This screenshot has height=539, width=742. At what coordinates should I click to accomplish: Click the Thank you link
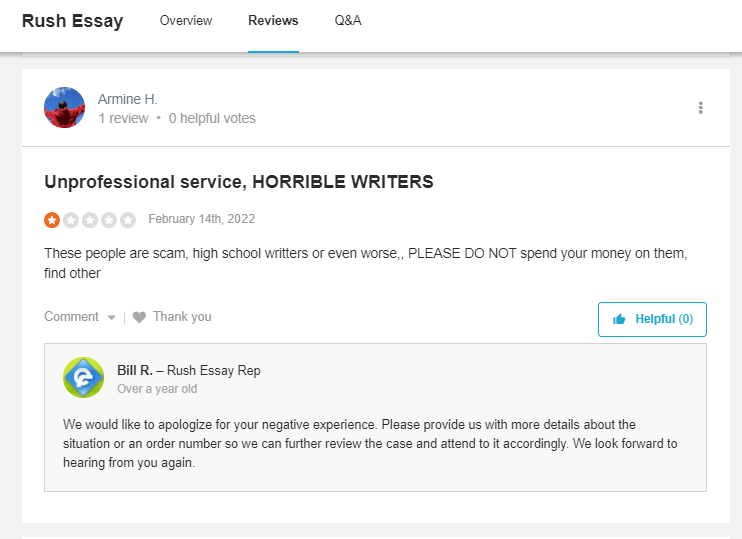coord(182,317)
